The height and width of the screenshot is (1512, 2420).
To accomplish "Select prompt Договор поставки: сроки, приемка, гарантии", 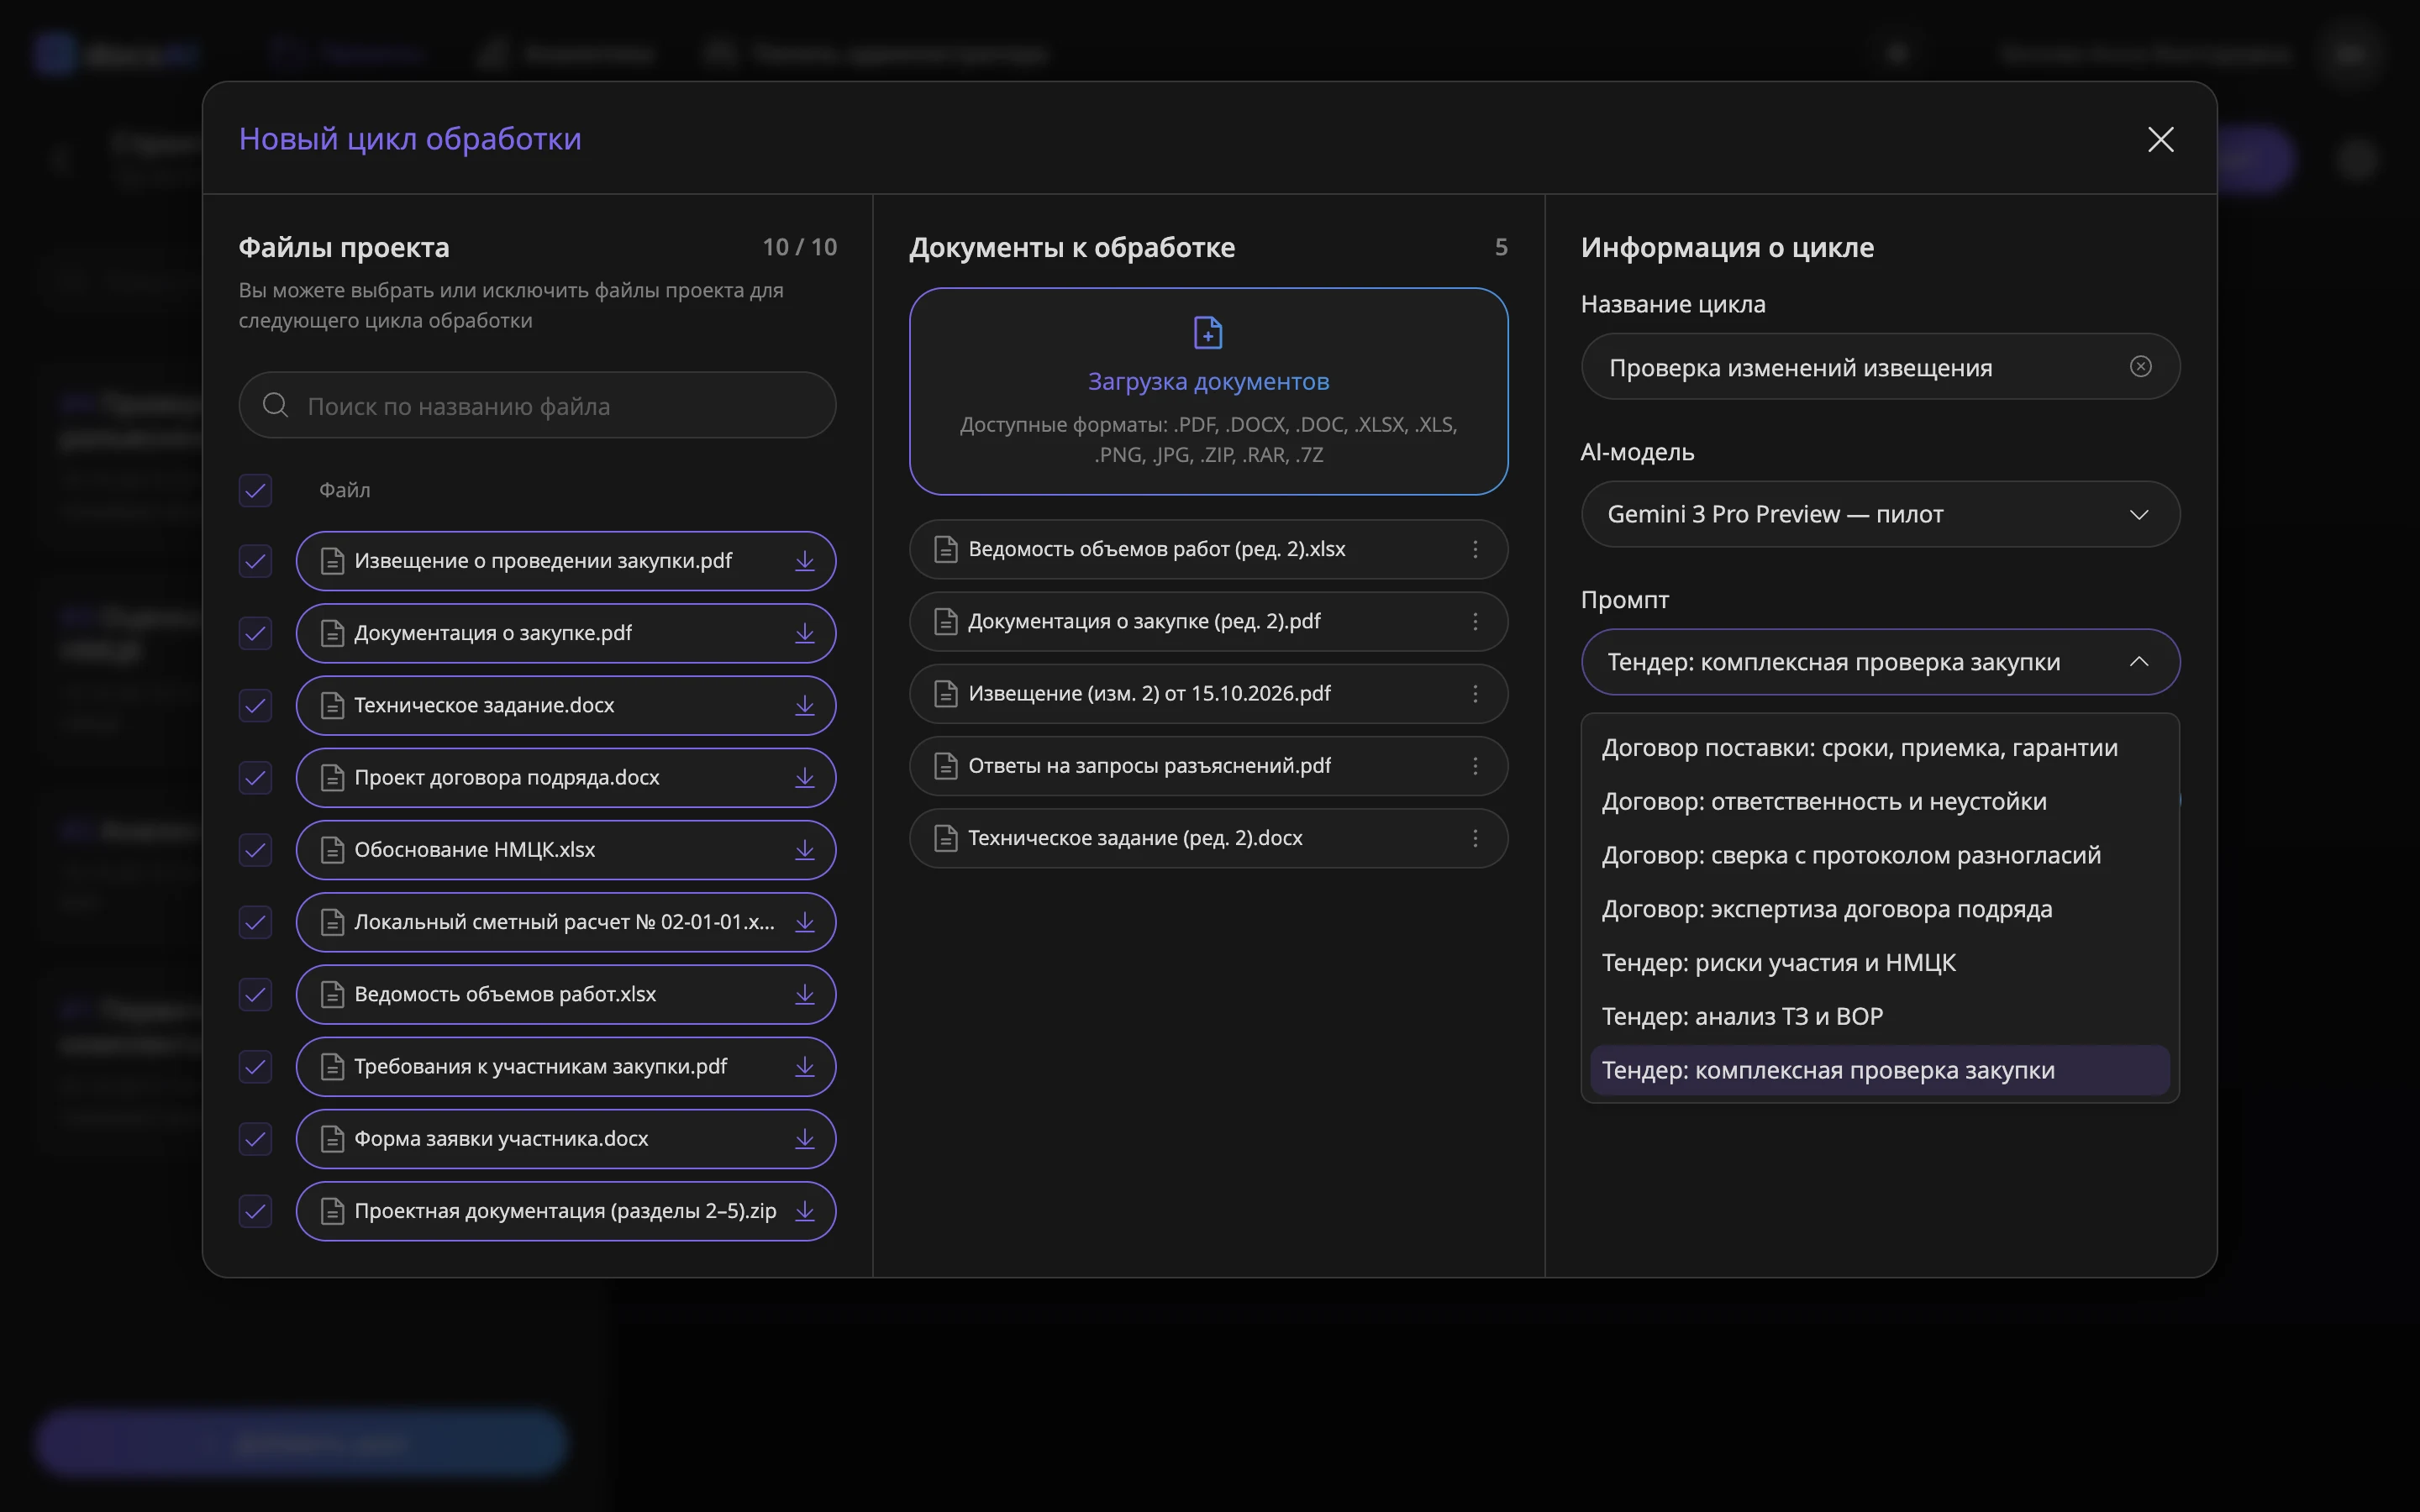I will [x=1880, y=748].
